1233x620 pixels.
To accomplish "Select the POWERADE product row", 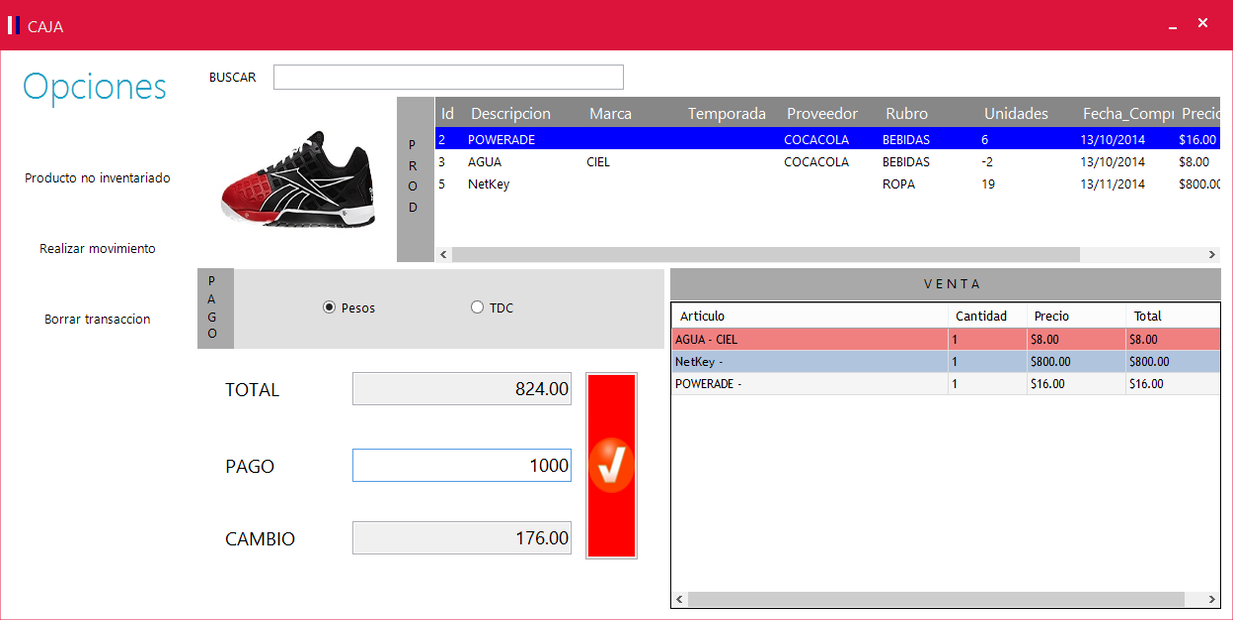I will (x=828, y=140).
